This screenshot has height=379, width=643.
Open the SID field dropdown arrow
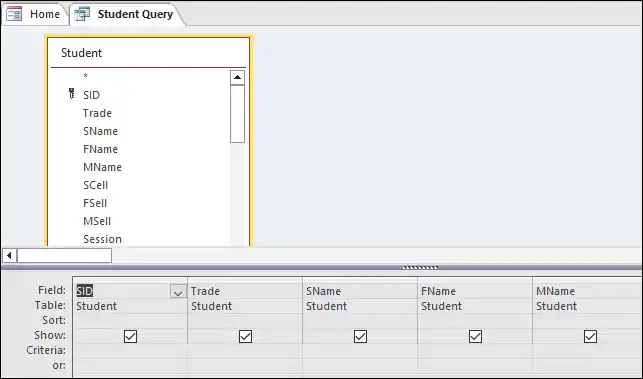pos(178,292)
